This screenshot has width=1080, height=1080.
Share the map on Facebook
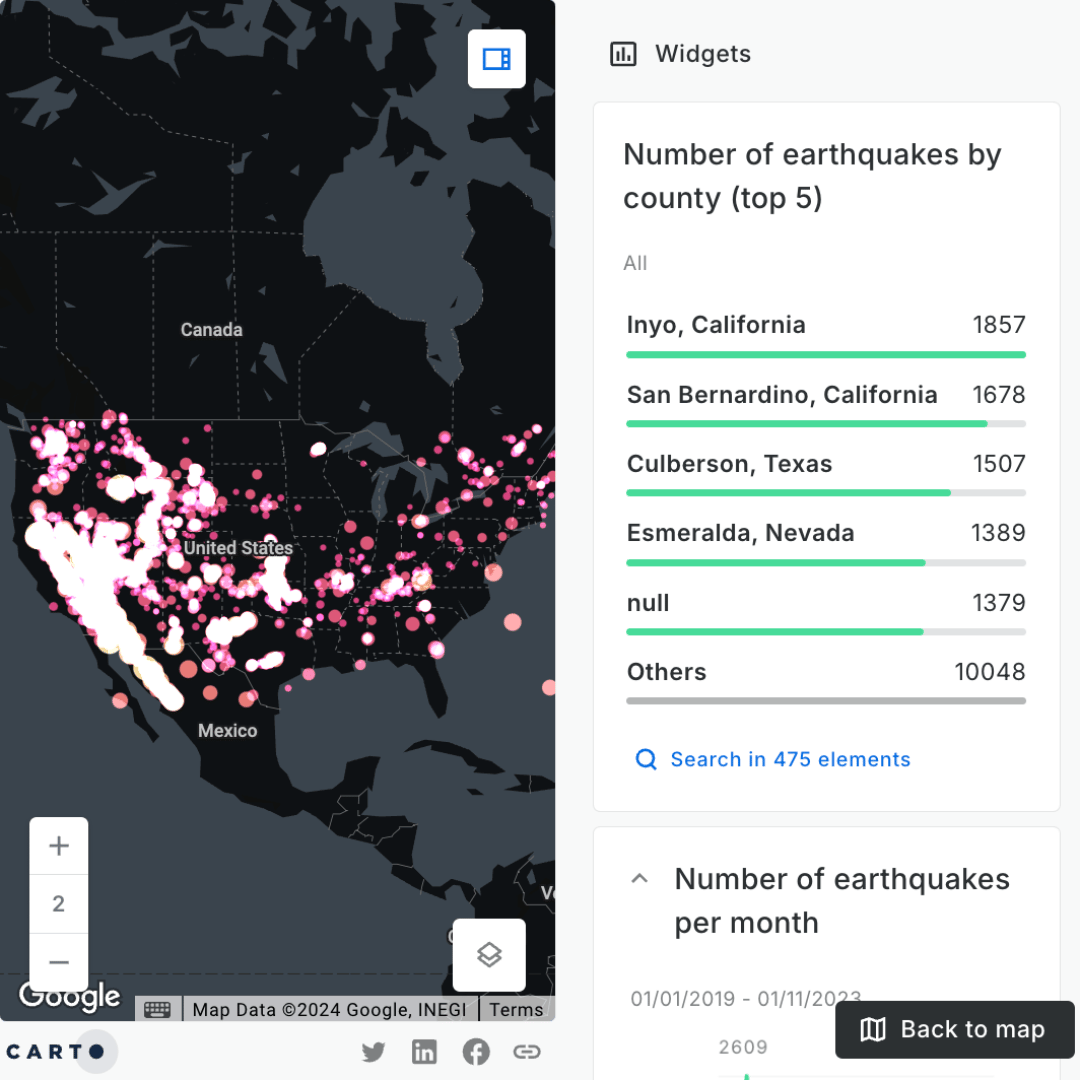(476, 1052)
